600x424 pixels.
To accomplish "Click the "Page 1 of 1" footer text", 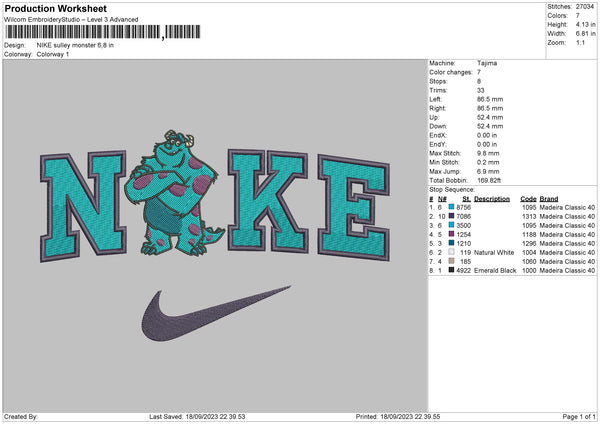I will click(x=579, y=416).
